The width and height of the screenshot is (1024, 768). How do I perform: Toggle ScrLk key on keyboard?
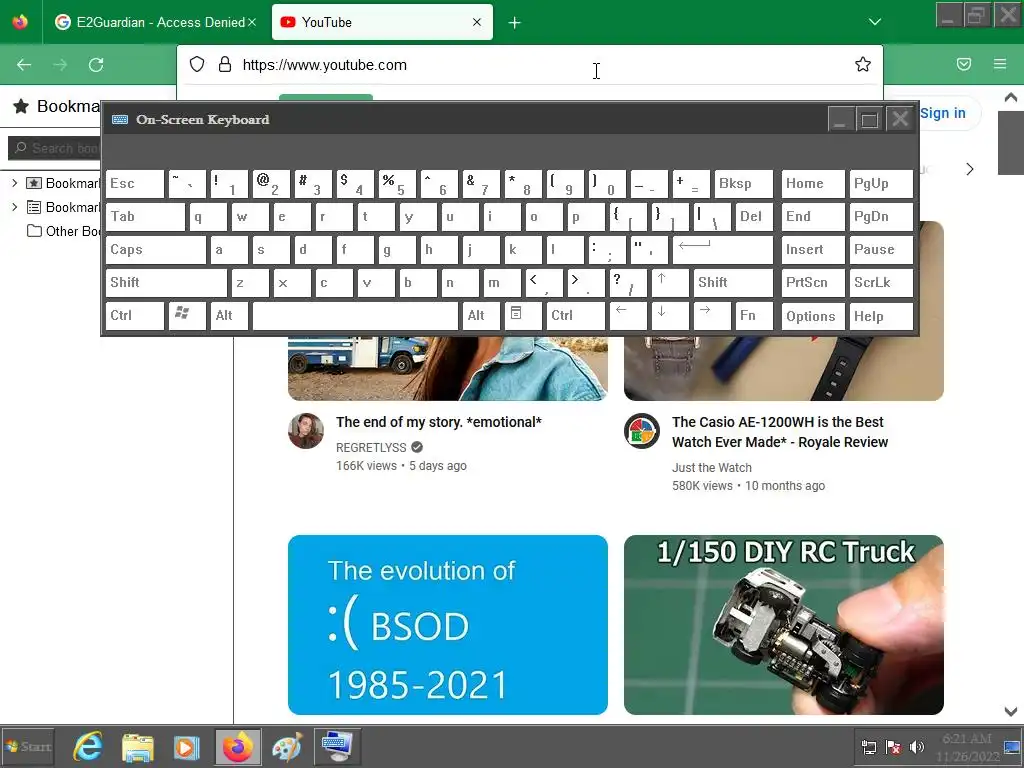(880, 283)
